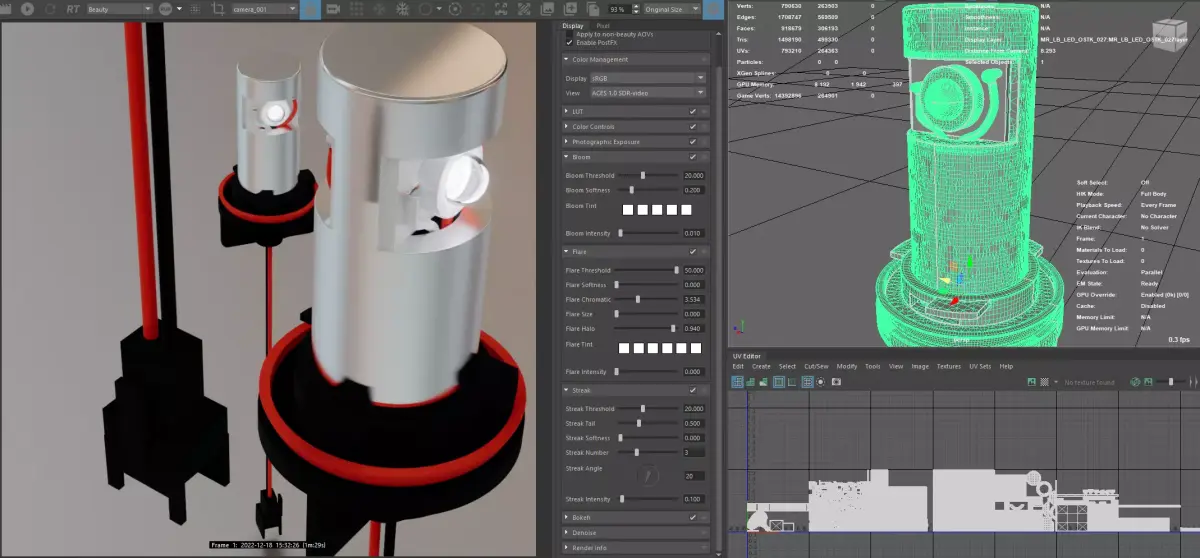Click the video camera icon in toolbar
The width and height of the screenshot is (1200, 558).
tap(333, 9)
